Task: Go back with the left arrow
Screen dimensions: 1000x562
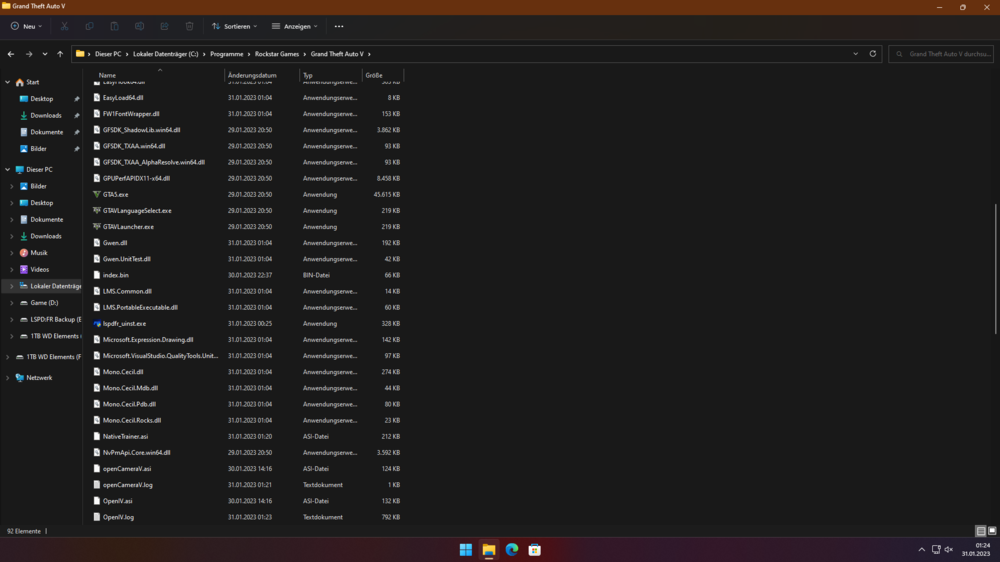Action: click(x=11, y=54)
